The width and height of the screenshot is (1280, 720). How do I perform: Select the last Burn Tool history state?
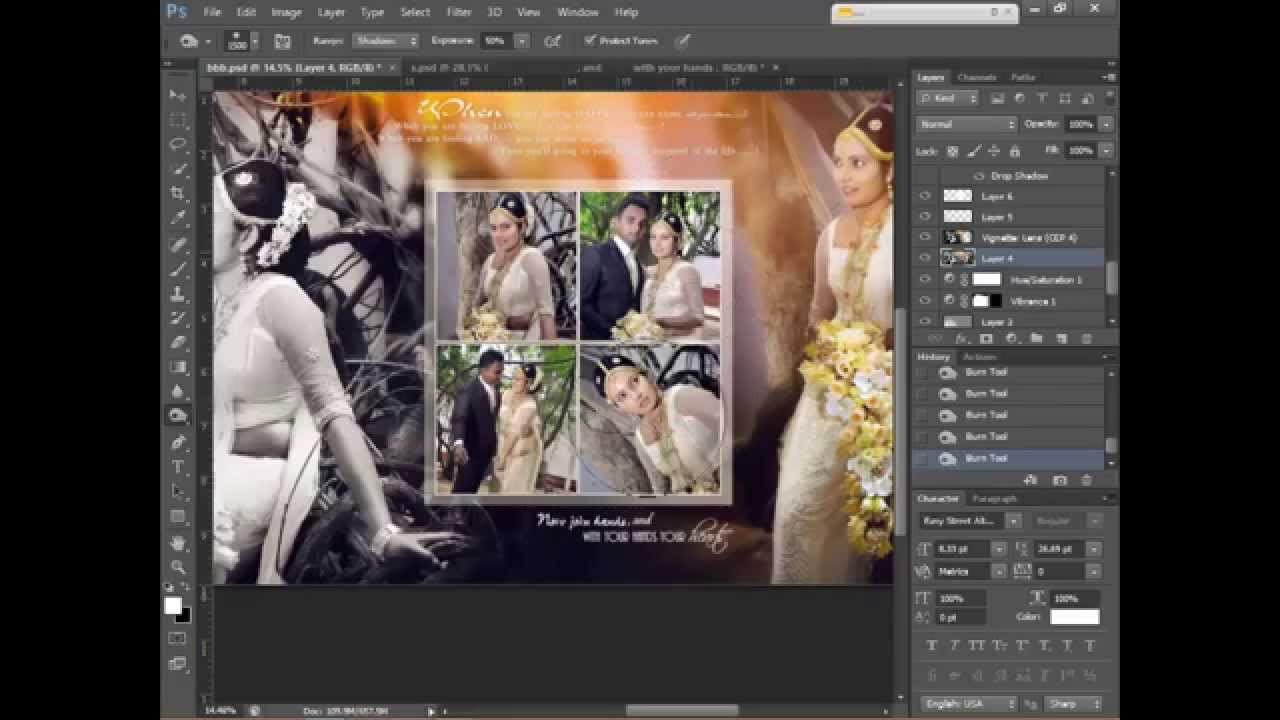tap(1010, 458)
